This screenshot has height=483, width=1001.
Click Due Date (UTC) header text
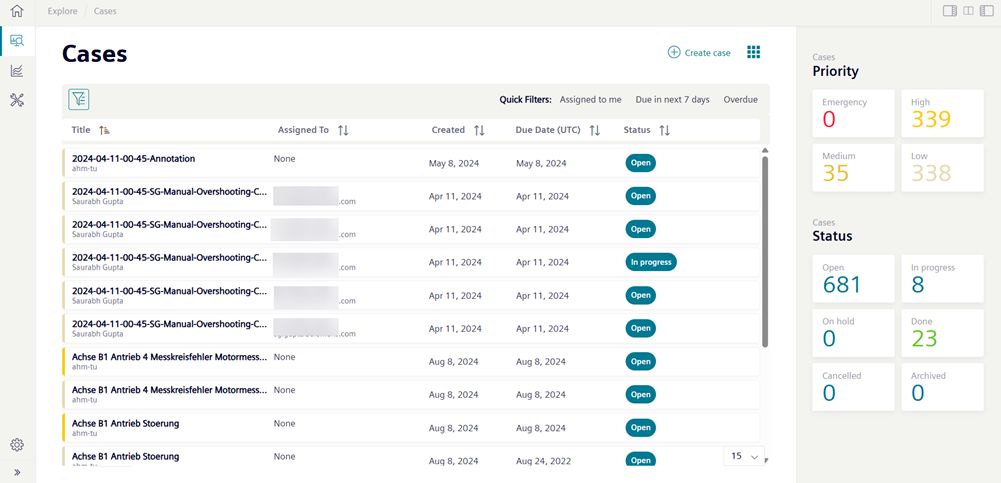[548, 130]
